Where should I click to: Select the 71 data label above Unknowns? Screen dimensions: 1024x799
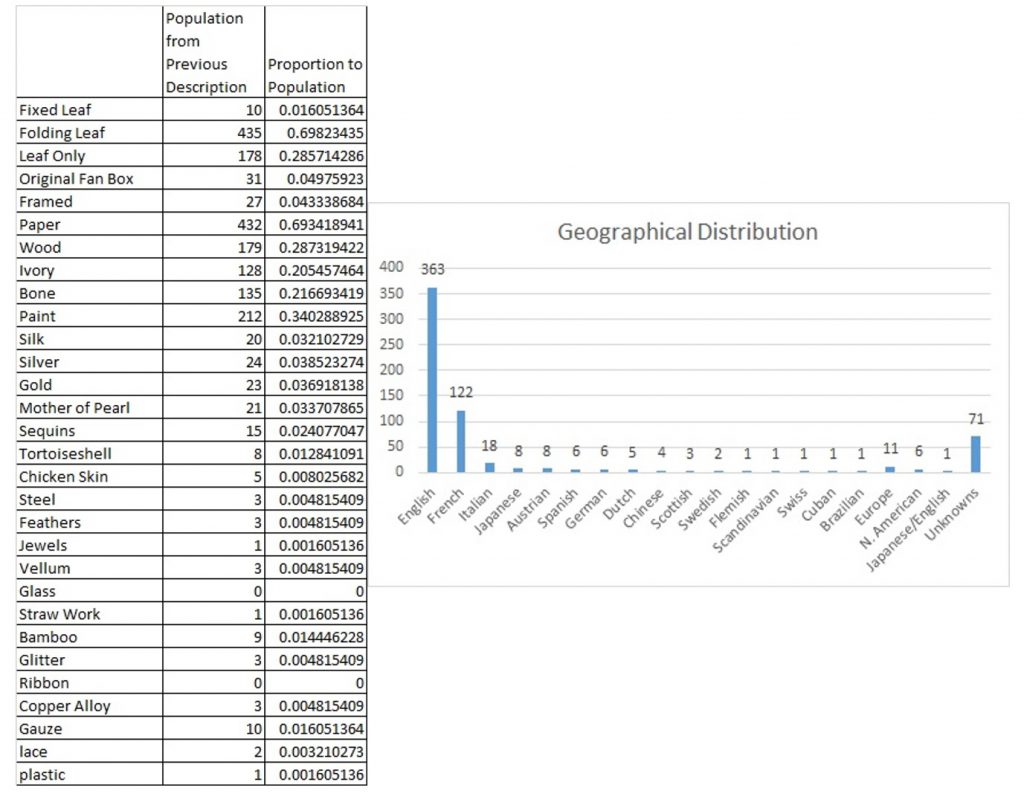[x=976, y=419]
